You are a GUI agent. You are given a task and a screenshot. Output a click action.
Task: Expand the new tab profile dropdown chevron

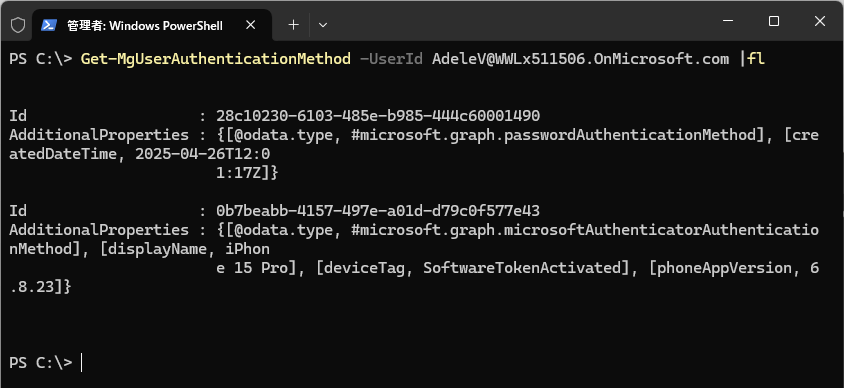click(x=323, y=25)
